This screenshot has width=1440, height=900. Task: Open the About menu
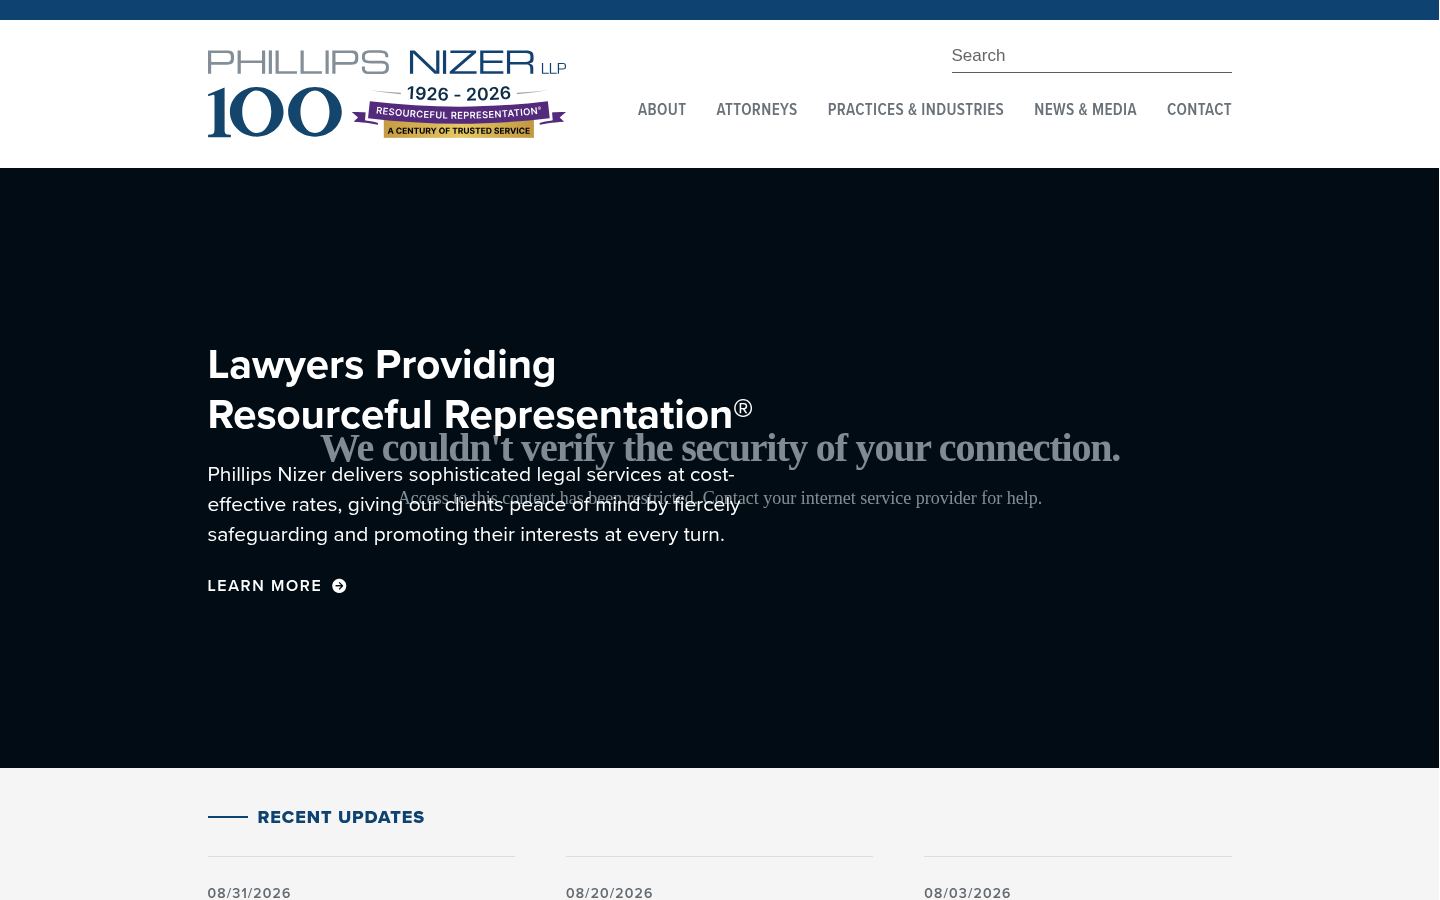point(662,110)
